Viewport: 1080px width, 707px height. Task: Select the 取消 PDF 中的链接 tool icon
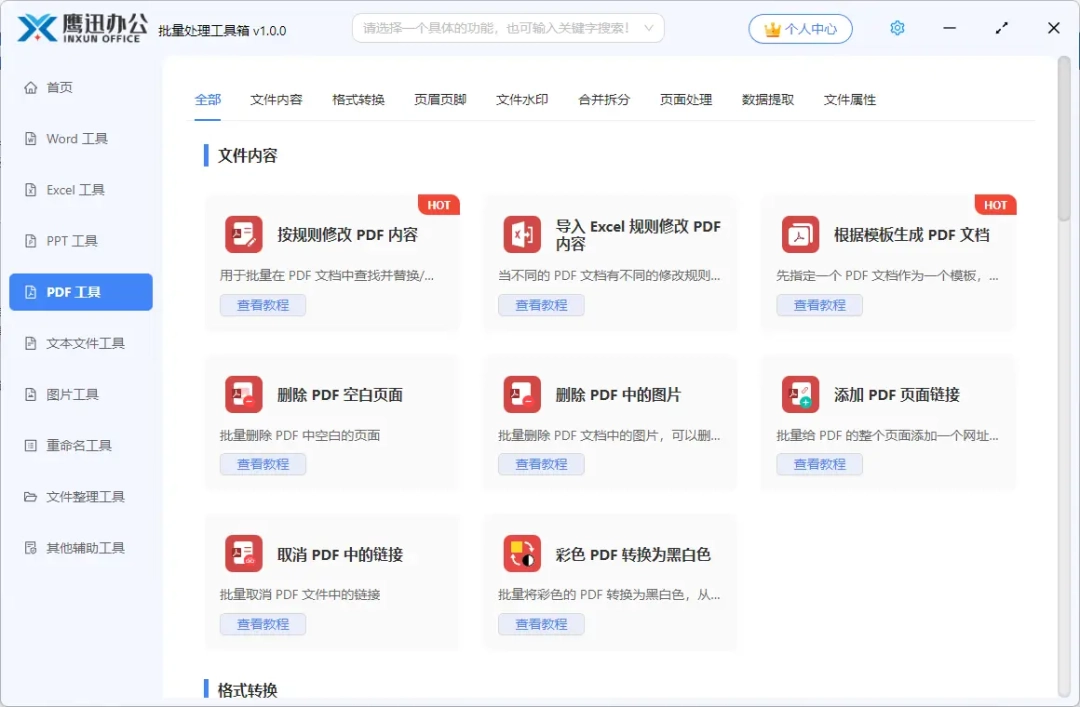pos(243,553)
